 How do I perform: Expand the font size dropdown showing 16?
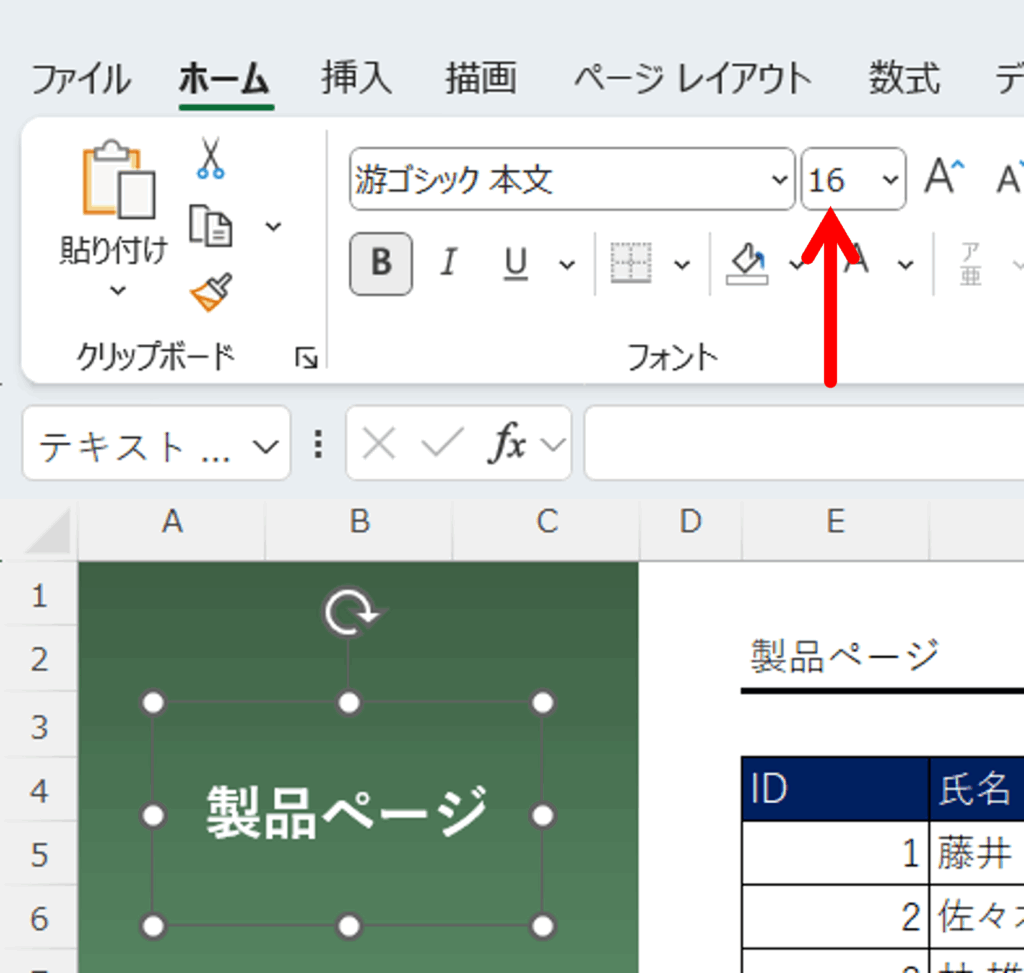click(x=890, y=180)
